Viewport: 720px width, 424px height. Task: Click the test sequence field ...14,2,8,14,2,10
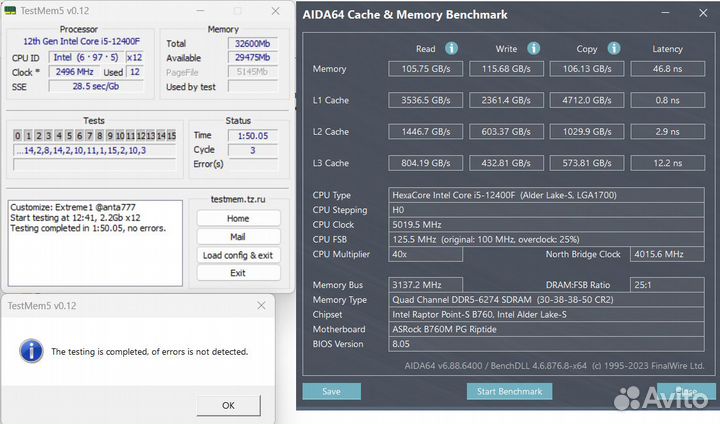pos(95,150)
